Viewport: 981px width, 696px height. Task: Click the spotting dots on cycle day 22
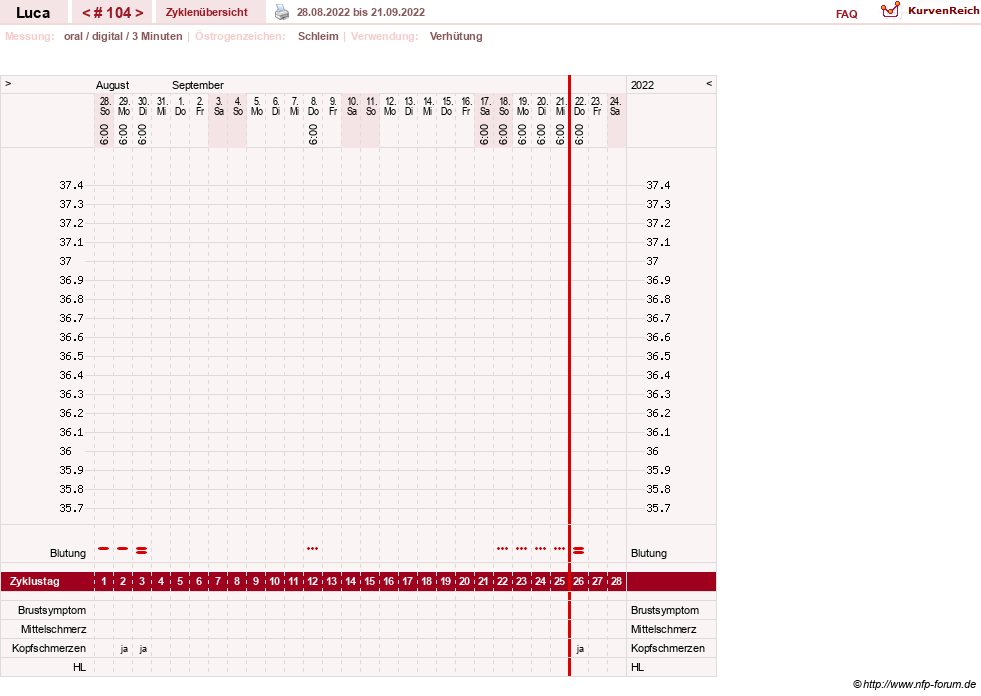[x=502, y=548]
